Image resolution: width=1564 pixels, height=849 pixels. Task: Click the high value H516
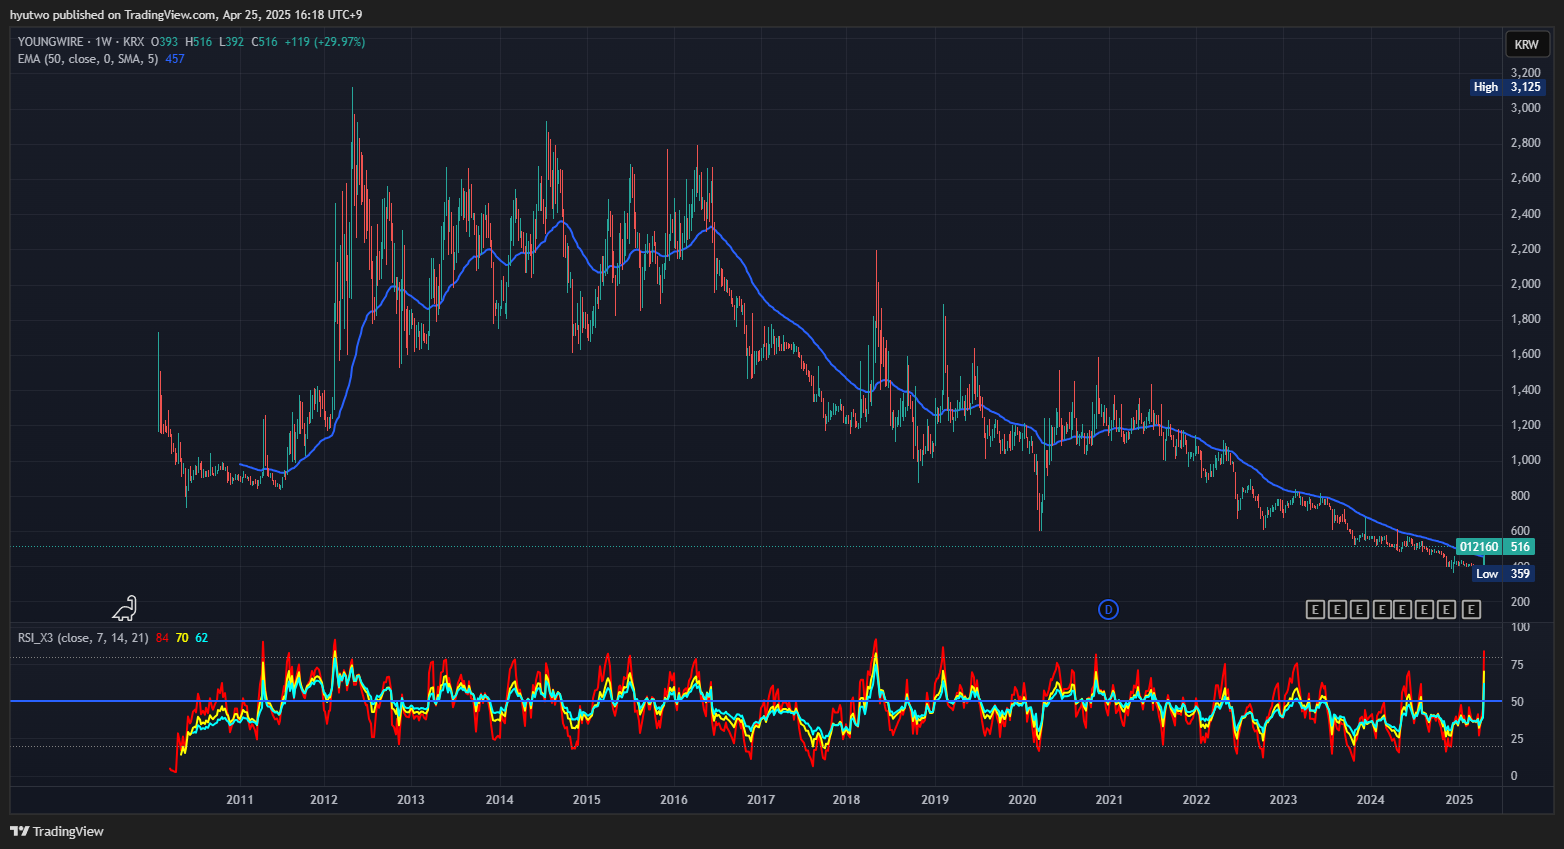click(199, 42)
